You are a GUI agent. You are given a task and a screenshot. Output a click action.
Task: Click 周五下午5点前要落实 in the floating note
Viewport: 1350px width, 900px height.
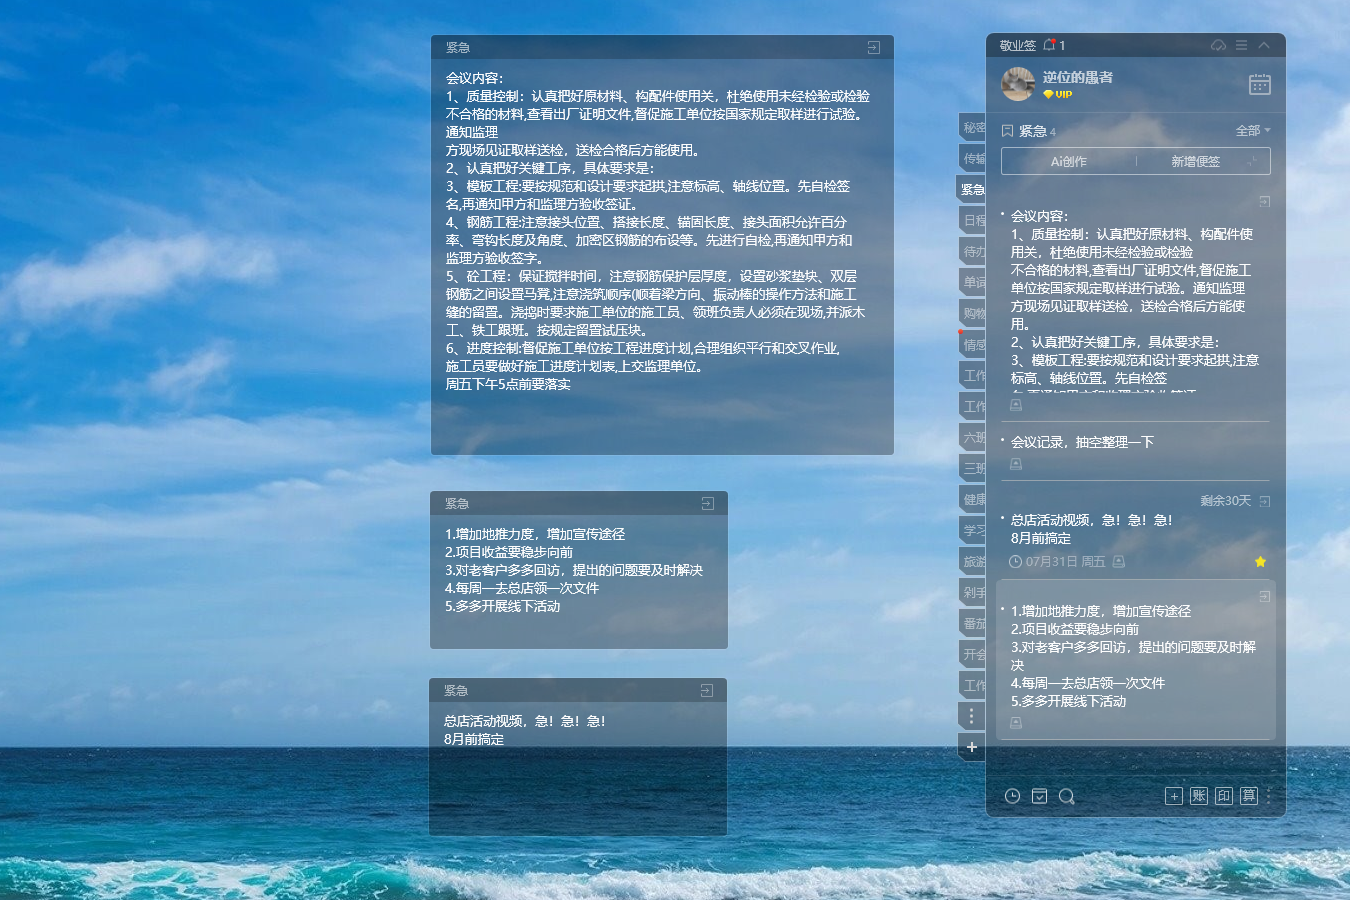(x=508, y=384)
